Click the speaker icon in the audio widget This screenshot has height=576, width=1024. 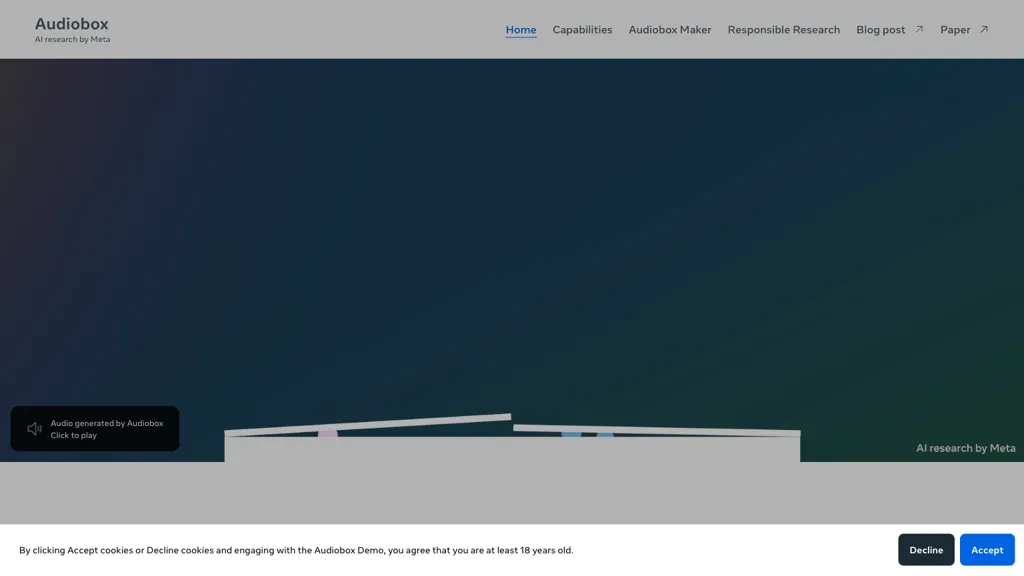click(x=34, y=429)
